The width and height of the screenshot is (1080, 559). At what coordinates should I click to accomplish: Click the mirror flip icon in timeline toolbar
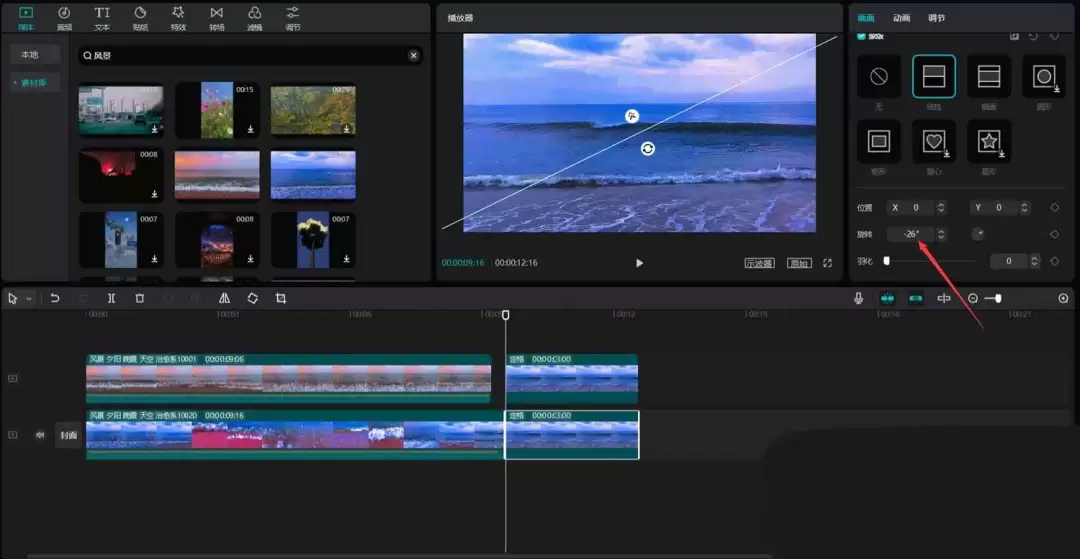click(x=224, y=298)
